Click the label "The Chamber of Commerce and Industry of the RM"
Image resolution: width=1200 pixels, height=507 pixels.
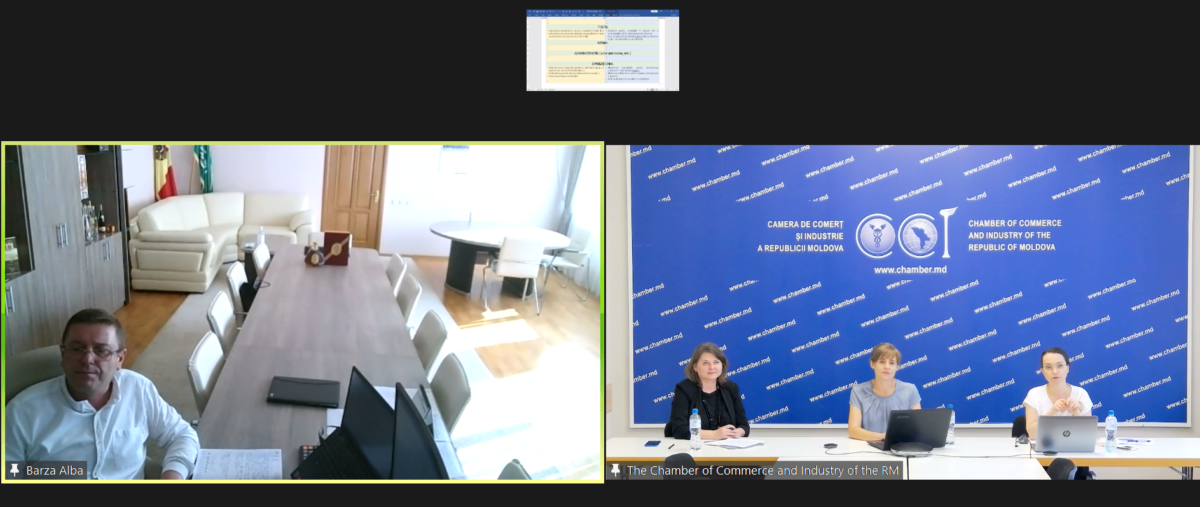coord(764,470)
